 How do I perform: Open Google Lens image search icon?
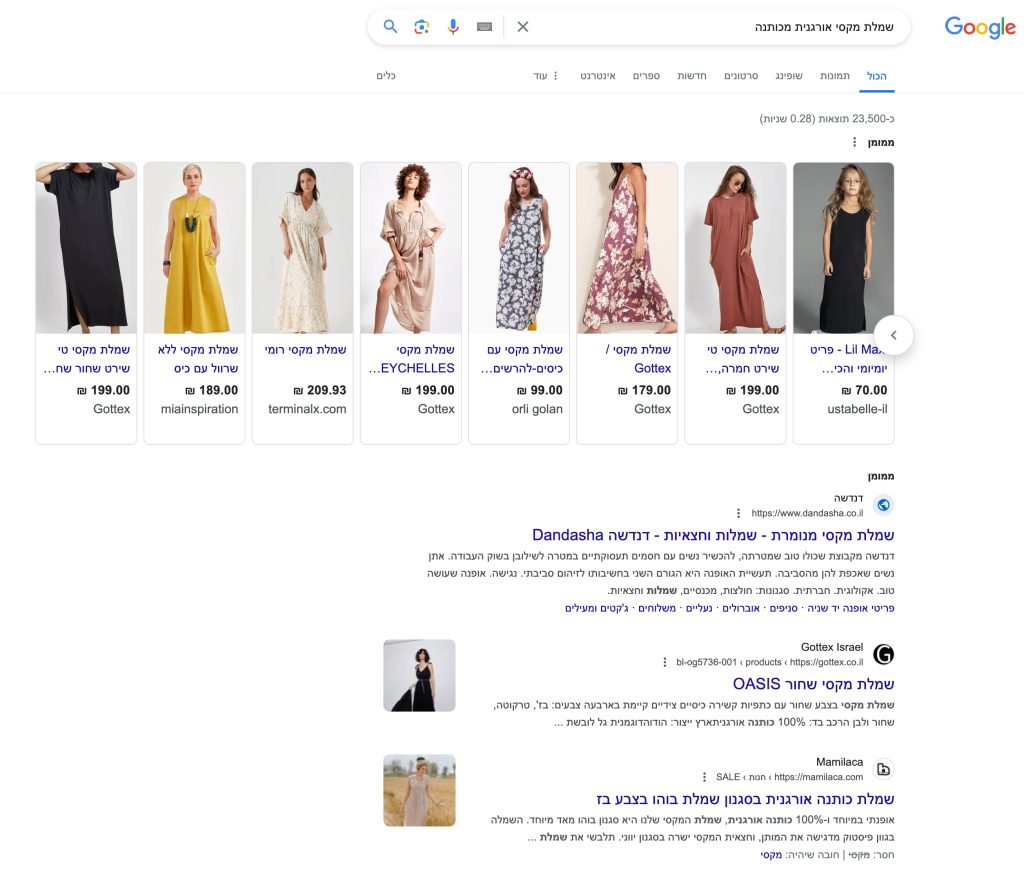pos(421,27)
